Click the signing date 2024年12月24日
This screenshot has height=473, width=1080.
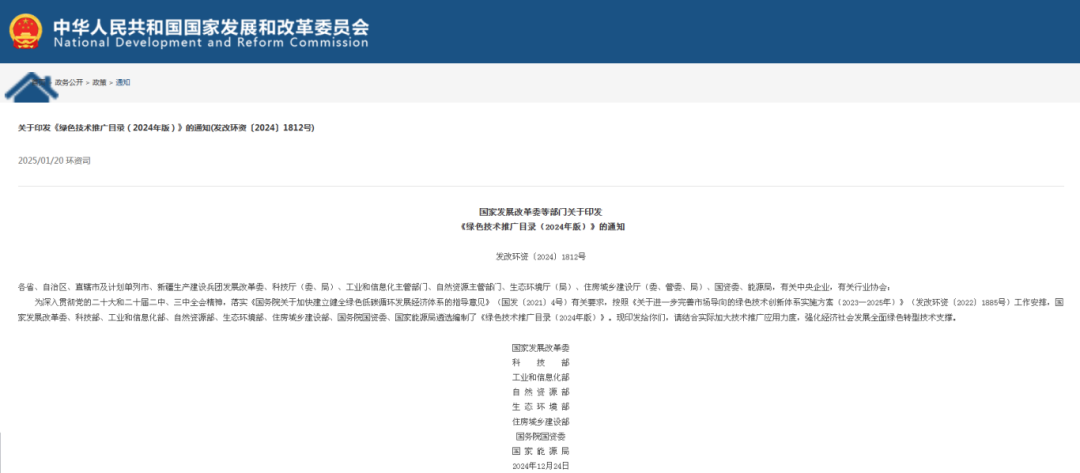click(540, 466)
